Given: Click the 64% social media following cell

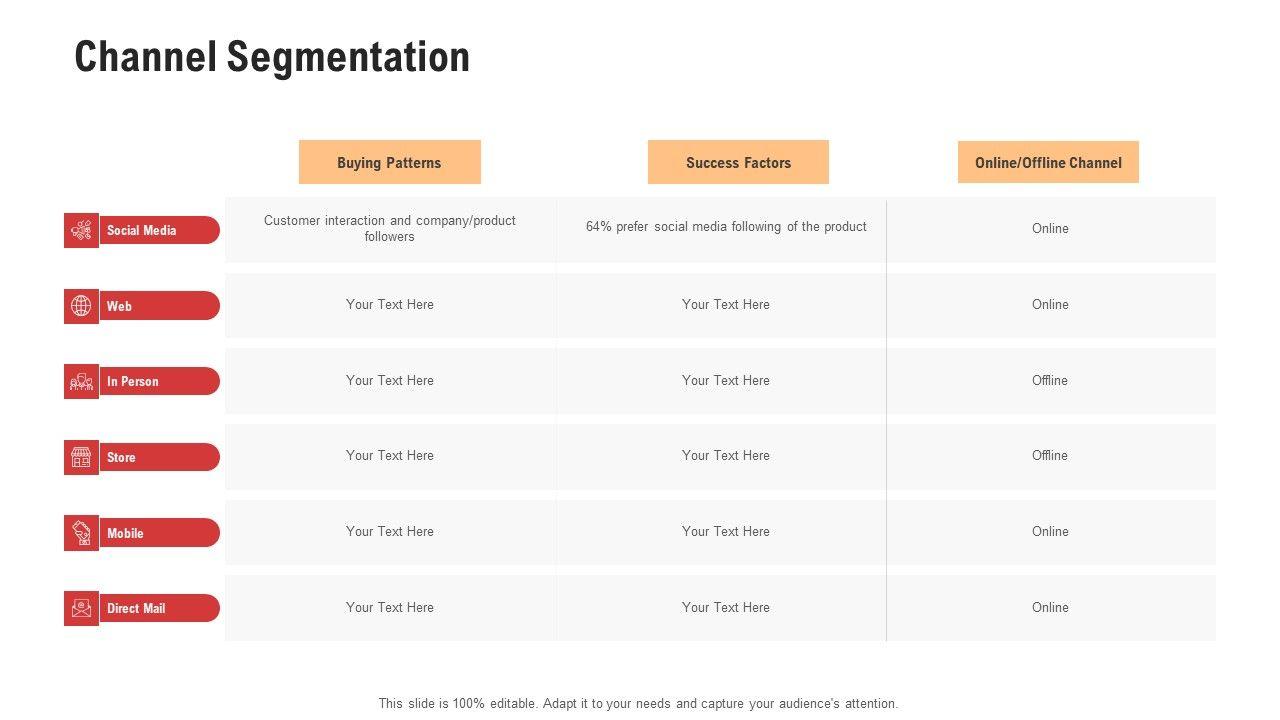Looking at the screenshot, I should pos(726,227).
